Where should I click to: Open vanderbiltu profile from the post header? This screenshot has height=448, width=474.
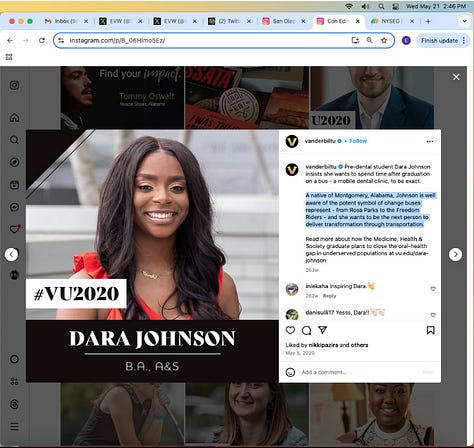(320, 141)
